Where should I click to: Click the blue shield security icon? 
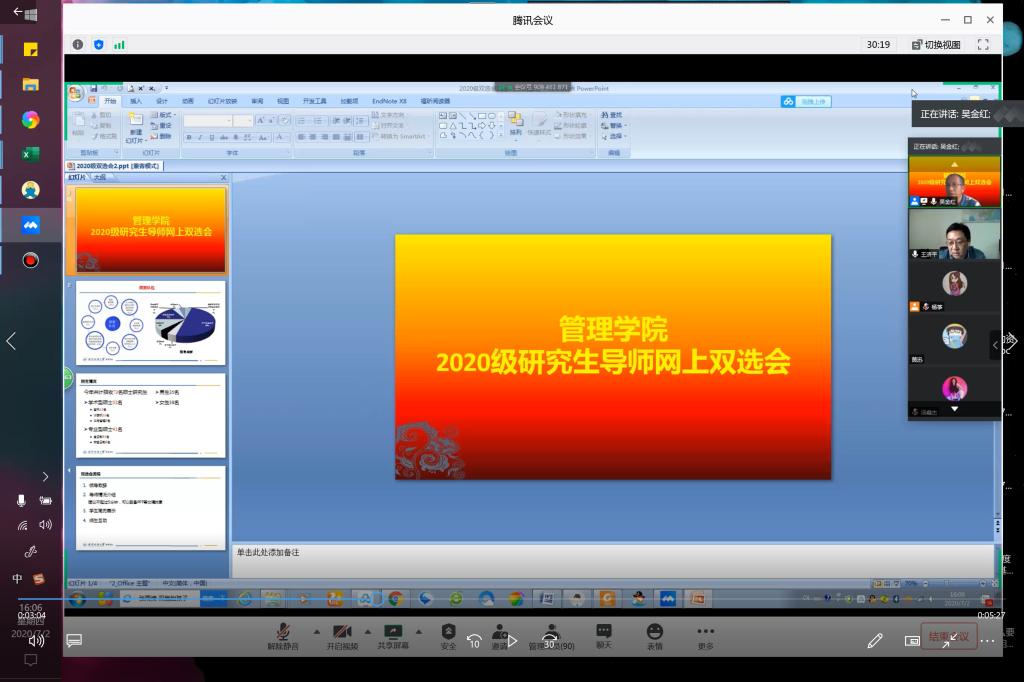click(98, 45)
